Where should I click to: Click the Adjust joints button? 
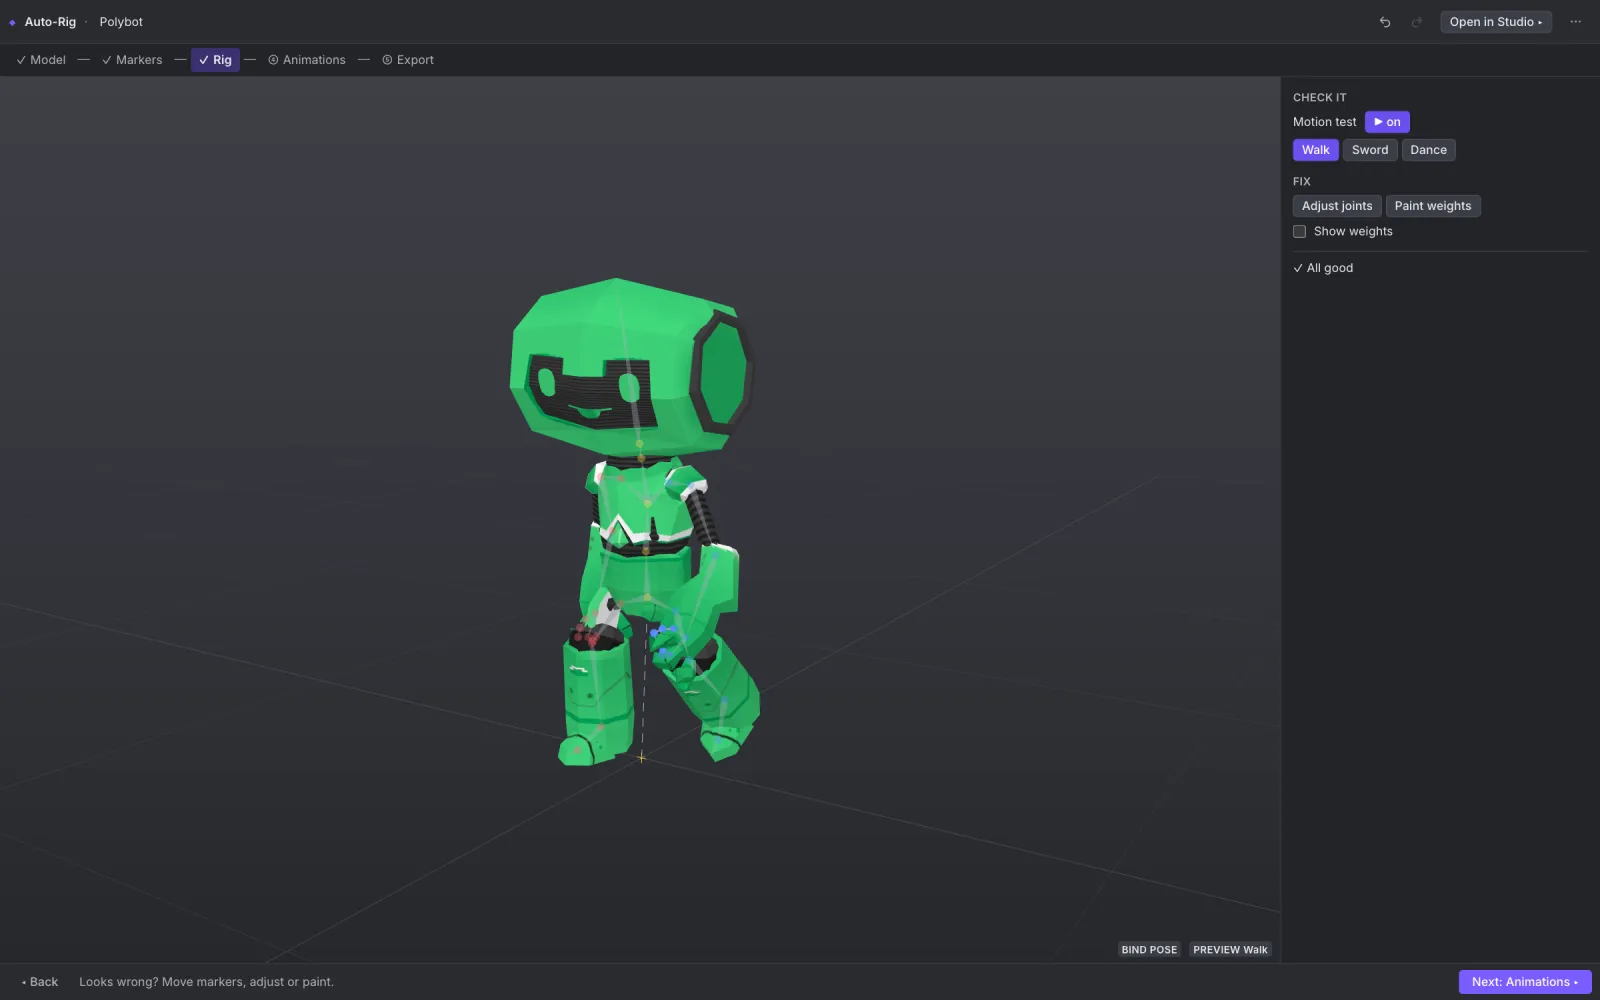(x=1337, y=206)
